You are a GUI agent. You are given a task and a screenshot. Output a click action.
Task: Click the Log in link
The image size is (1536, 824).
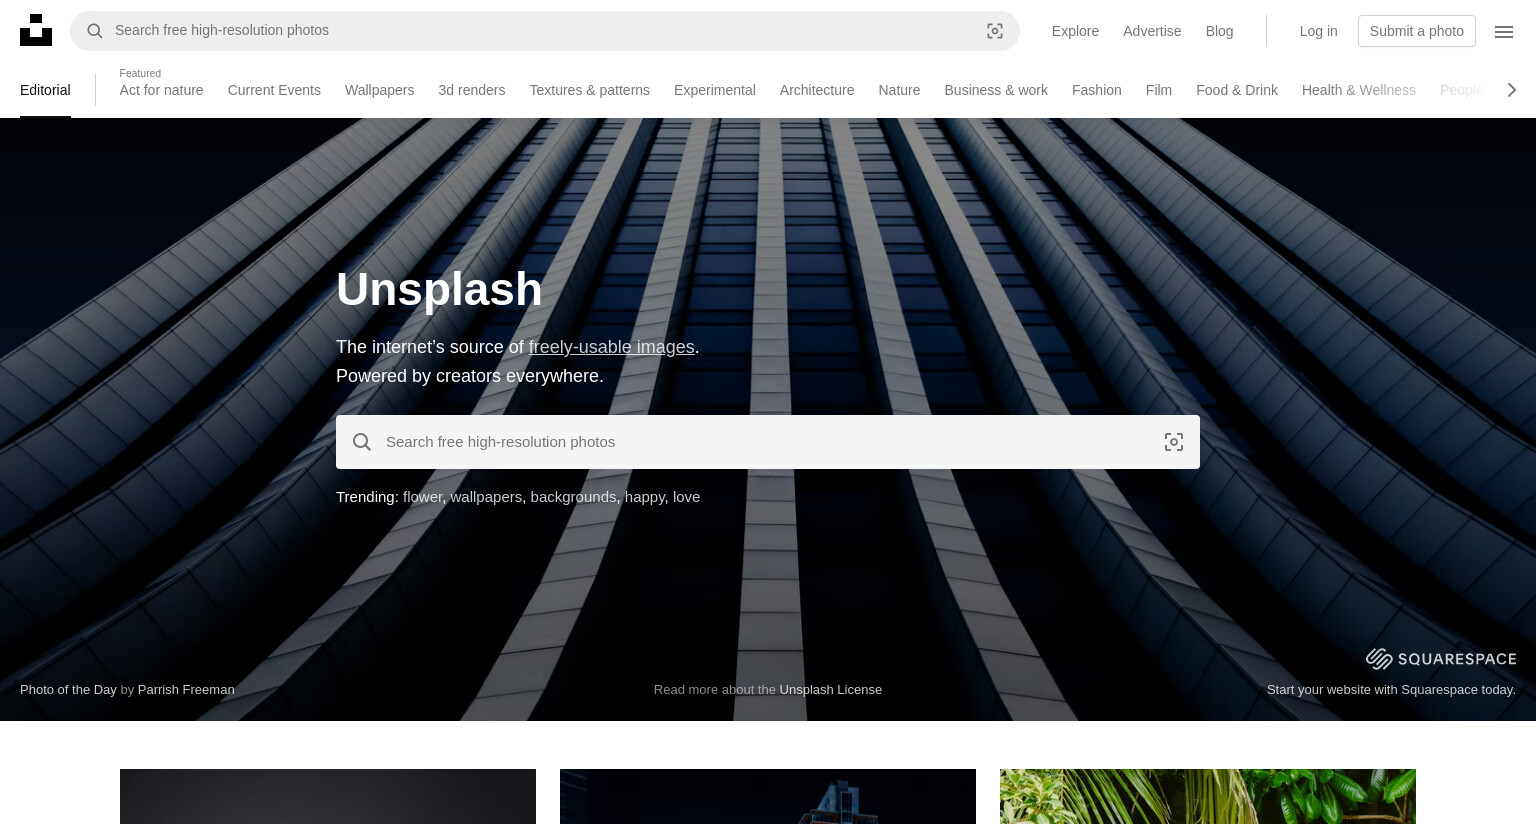(1318, 31)
